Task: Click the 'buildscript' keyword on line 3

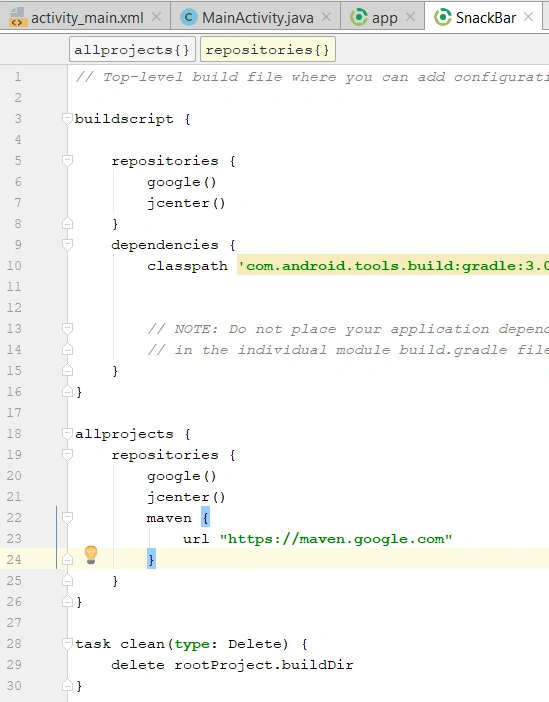Action: pos(124,119)
